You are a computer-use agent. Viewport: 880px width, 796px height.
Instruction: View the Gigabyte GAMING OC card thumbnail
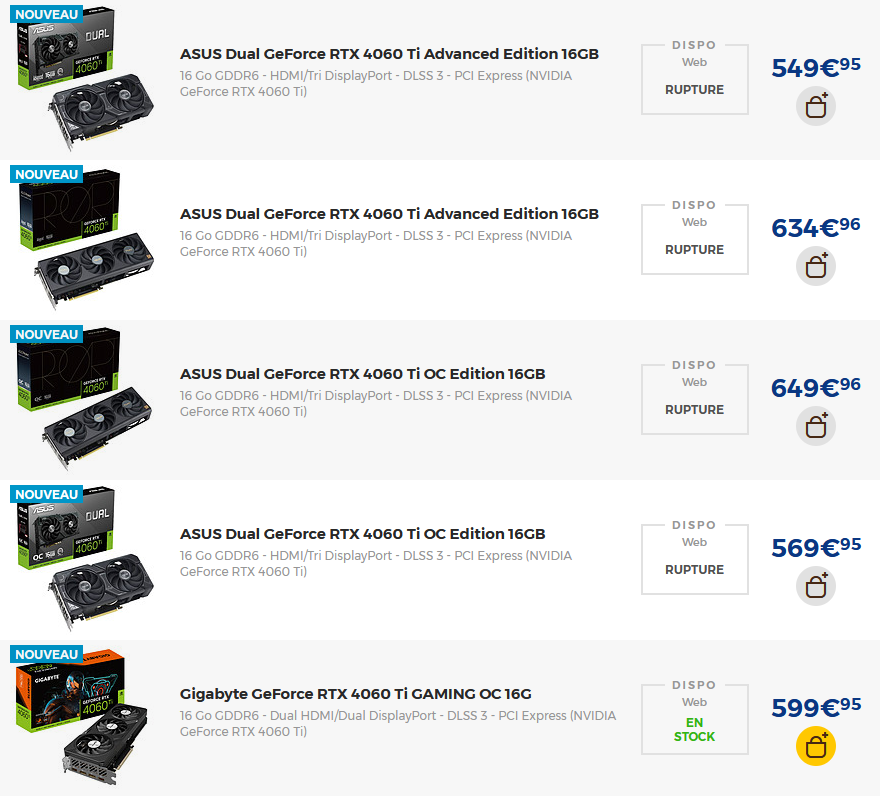pyautogui.click(x=82, y=719)
